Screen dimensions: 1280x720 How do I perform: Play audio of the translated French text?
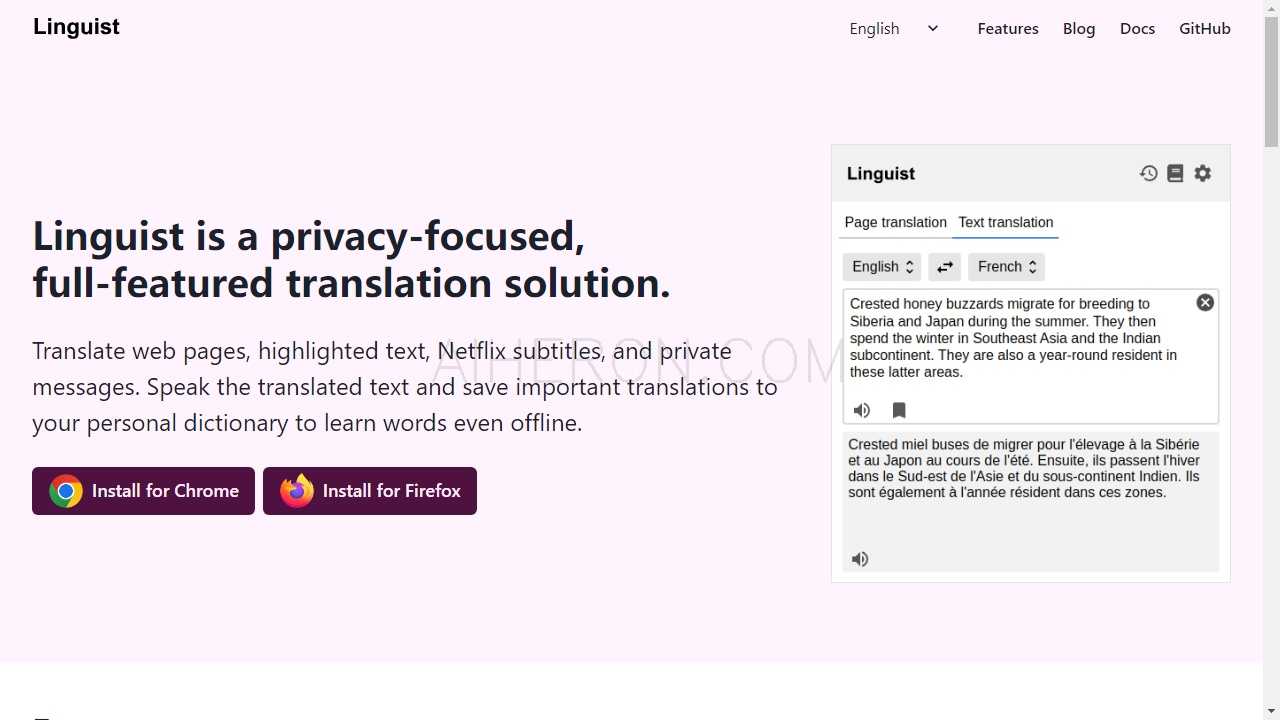pos(860,559)
